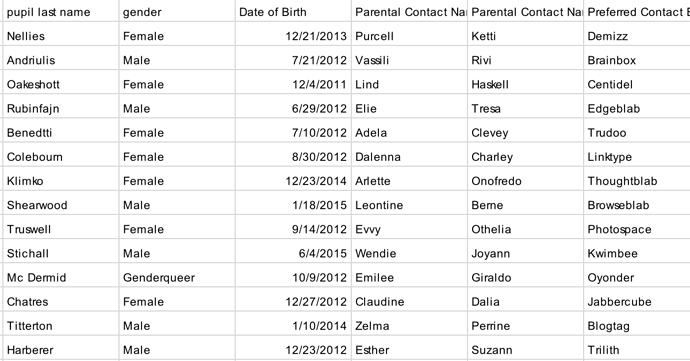Screen dimensions: 690x361
Task: Click the cell containing Othelia
Action: [x=525, y=229]
